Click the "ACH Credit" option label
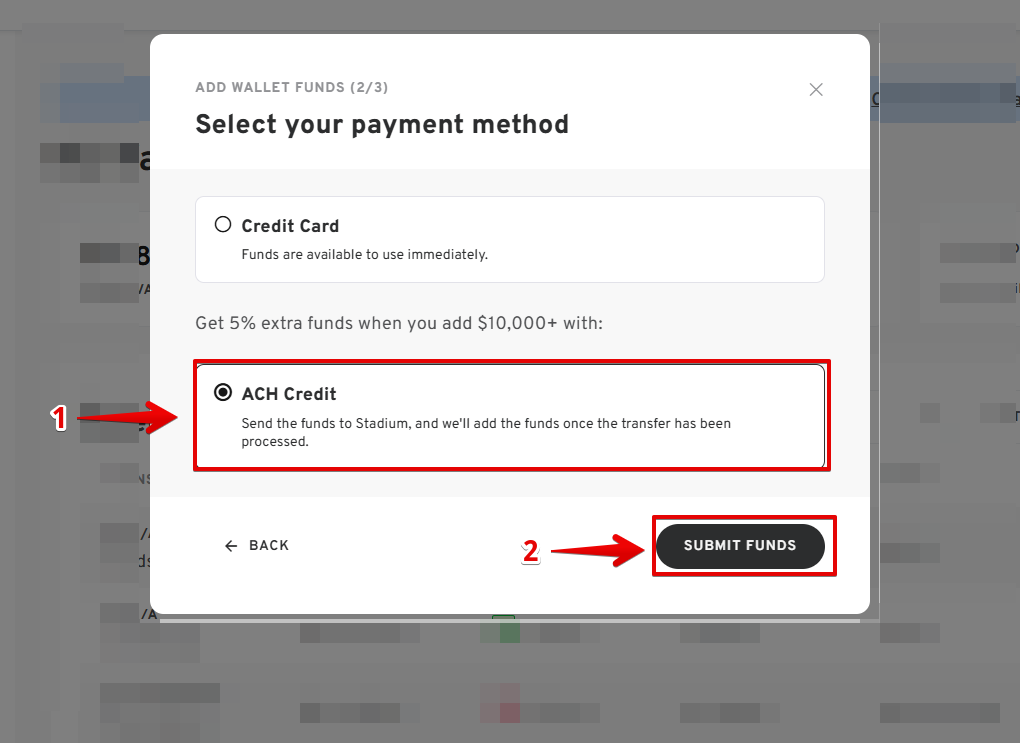 (x=289, y=394)
